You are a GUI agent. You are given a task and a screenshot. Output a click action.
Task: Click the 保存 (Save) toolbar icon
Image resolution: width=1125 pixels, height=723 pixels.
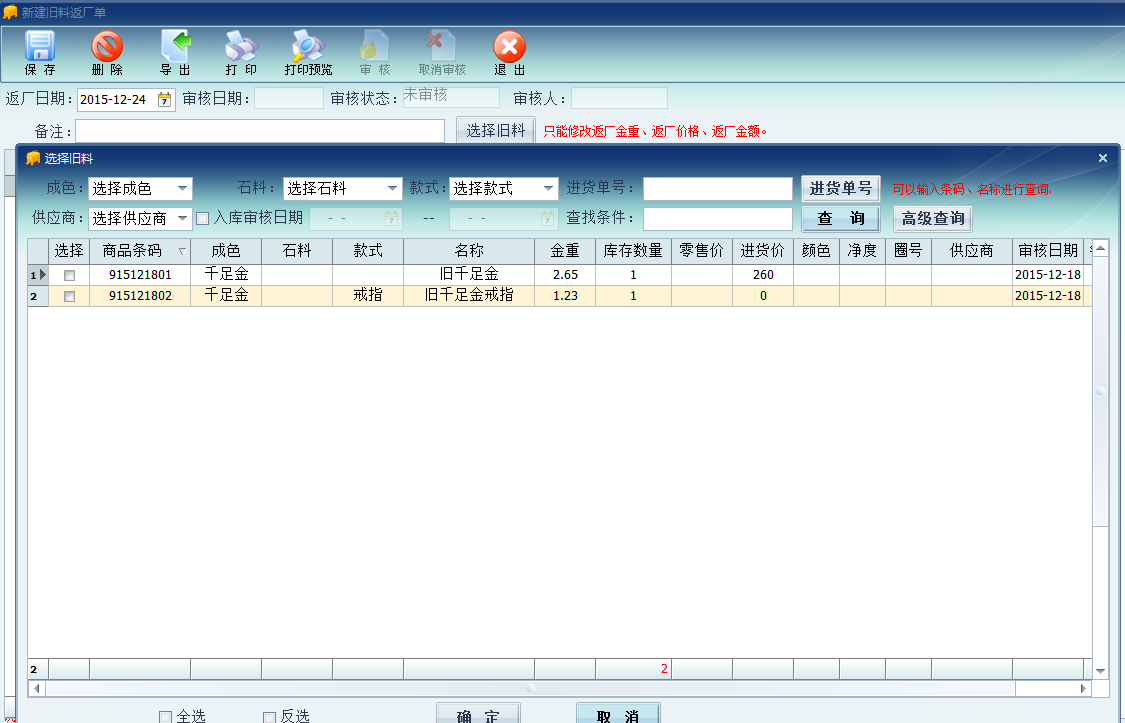point(40,53)
